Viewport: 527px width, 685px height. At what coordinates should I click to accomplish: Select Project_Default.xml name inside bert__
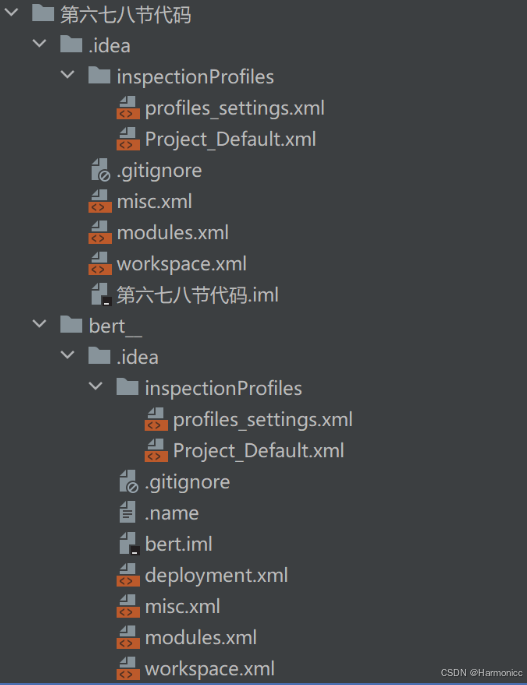(x=259, y=451)
